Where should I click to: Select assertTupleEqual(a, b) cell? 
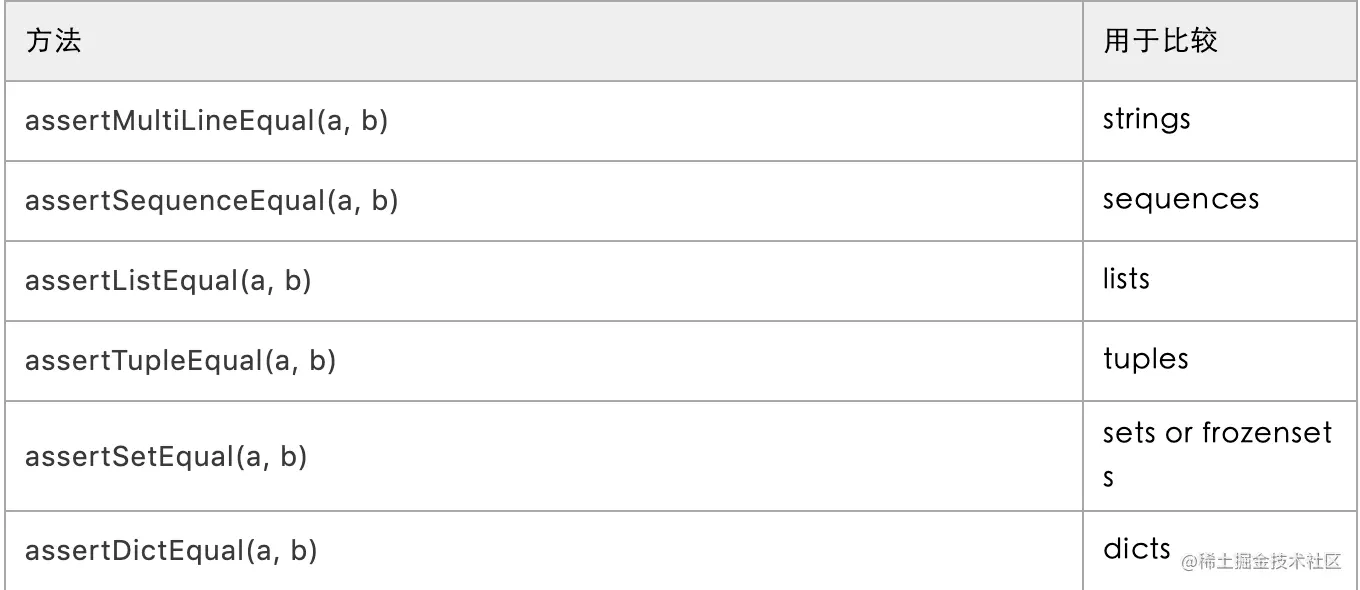point(543,361)
